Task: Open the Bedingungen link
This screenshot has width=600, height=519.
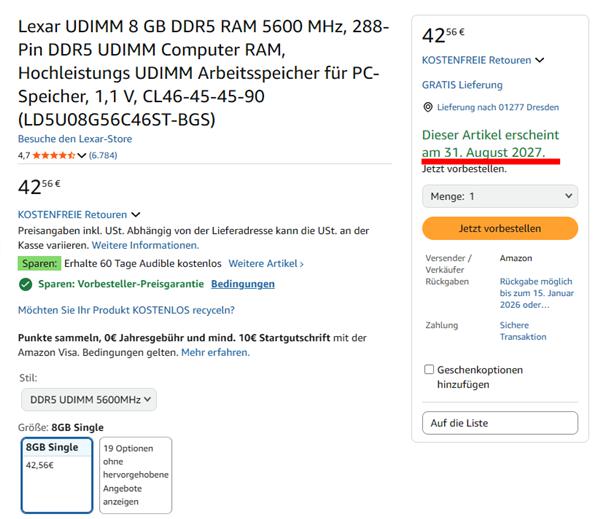Action: click(243, 284)
